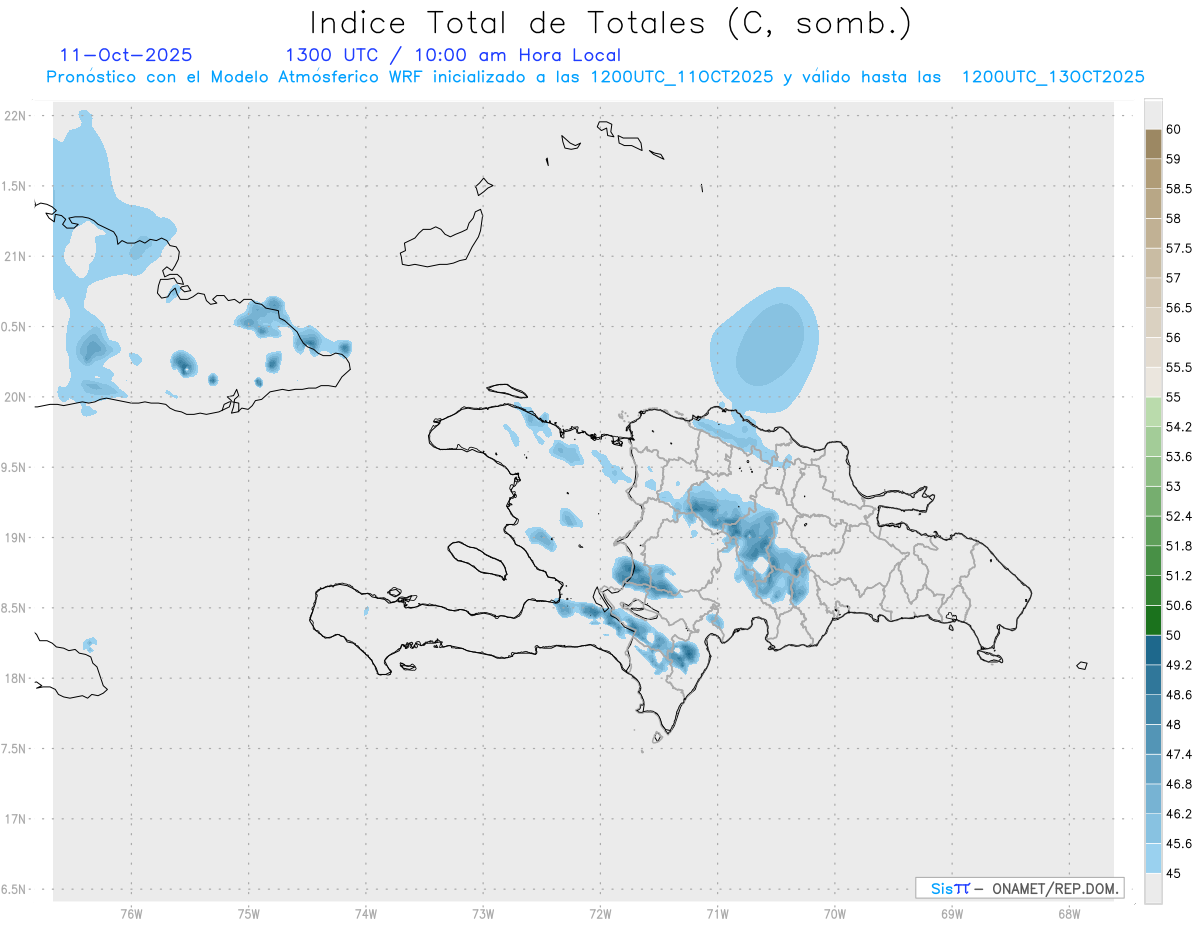Click the '71W' longitude label

(x=717, y=913)
